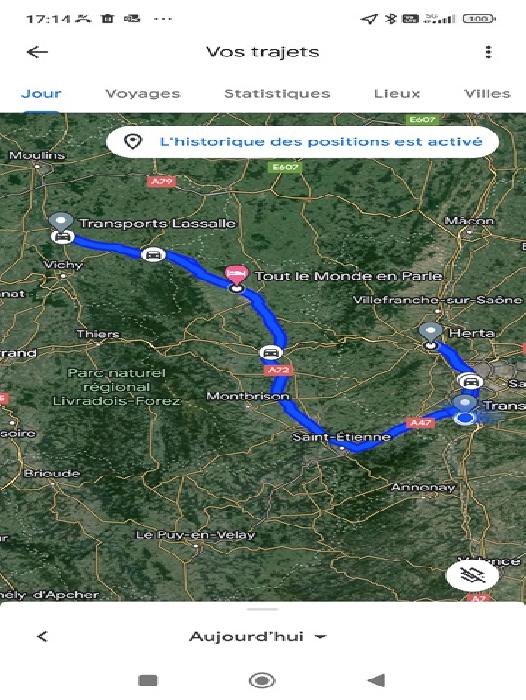Viewport: 526px width, 700px height.
Task: Switch to the Voyages tab
Action: pos(143,94)
